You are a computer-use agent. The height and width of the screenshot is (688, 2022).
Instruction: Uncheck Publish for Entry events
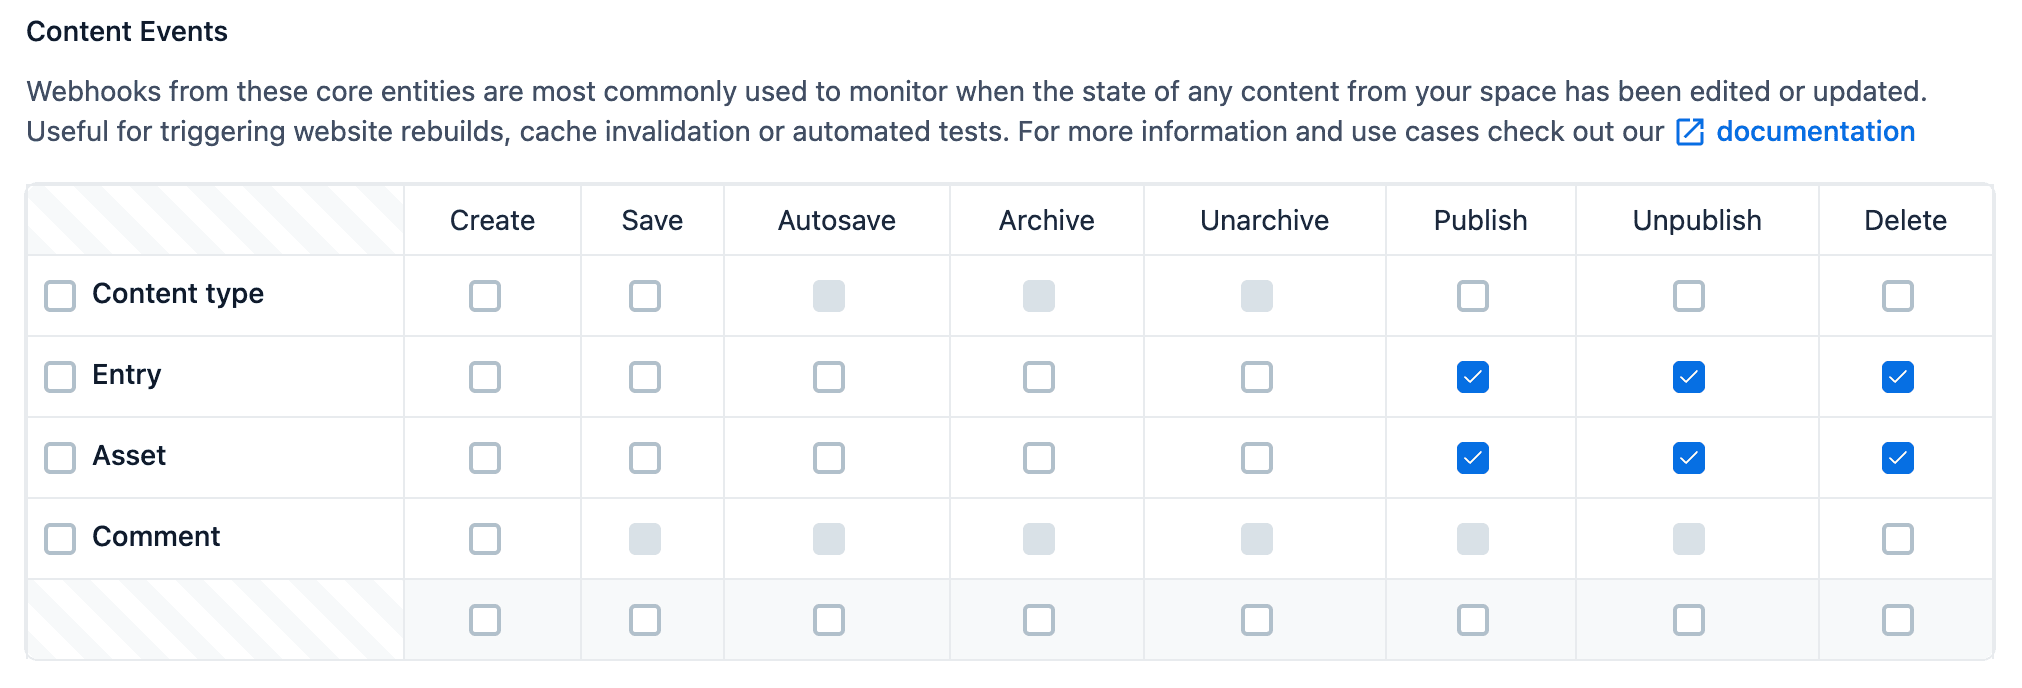(x=1472, y=377)
